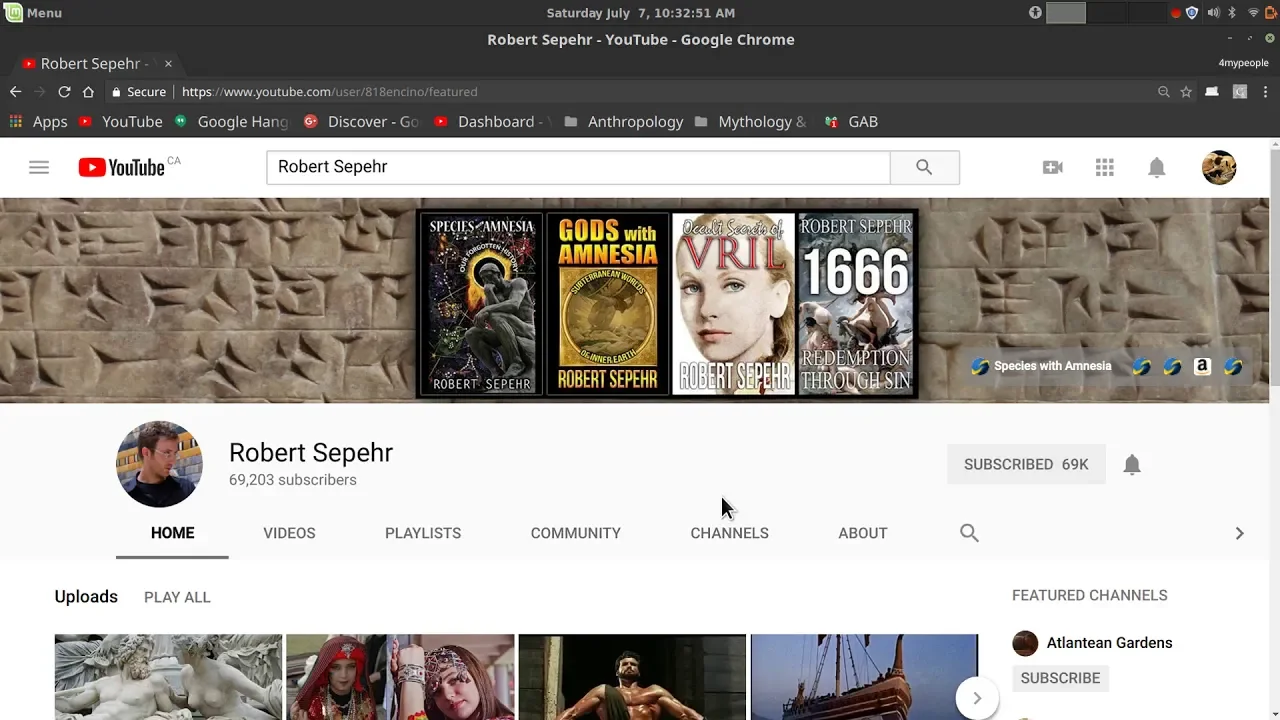
Task: Click the search field containing Robert Sepehr
Action: (577, 167)
